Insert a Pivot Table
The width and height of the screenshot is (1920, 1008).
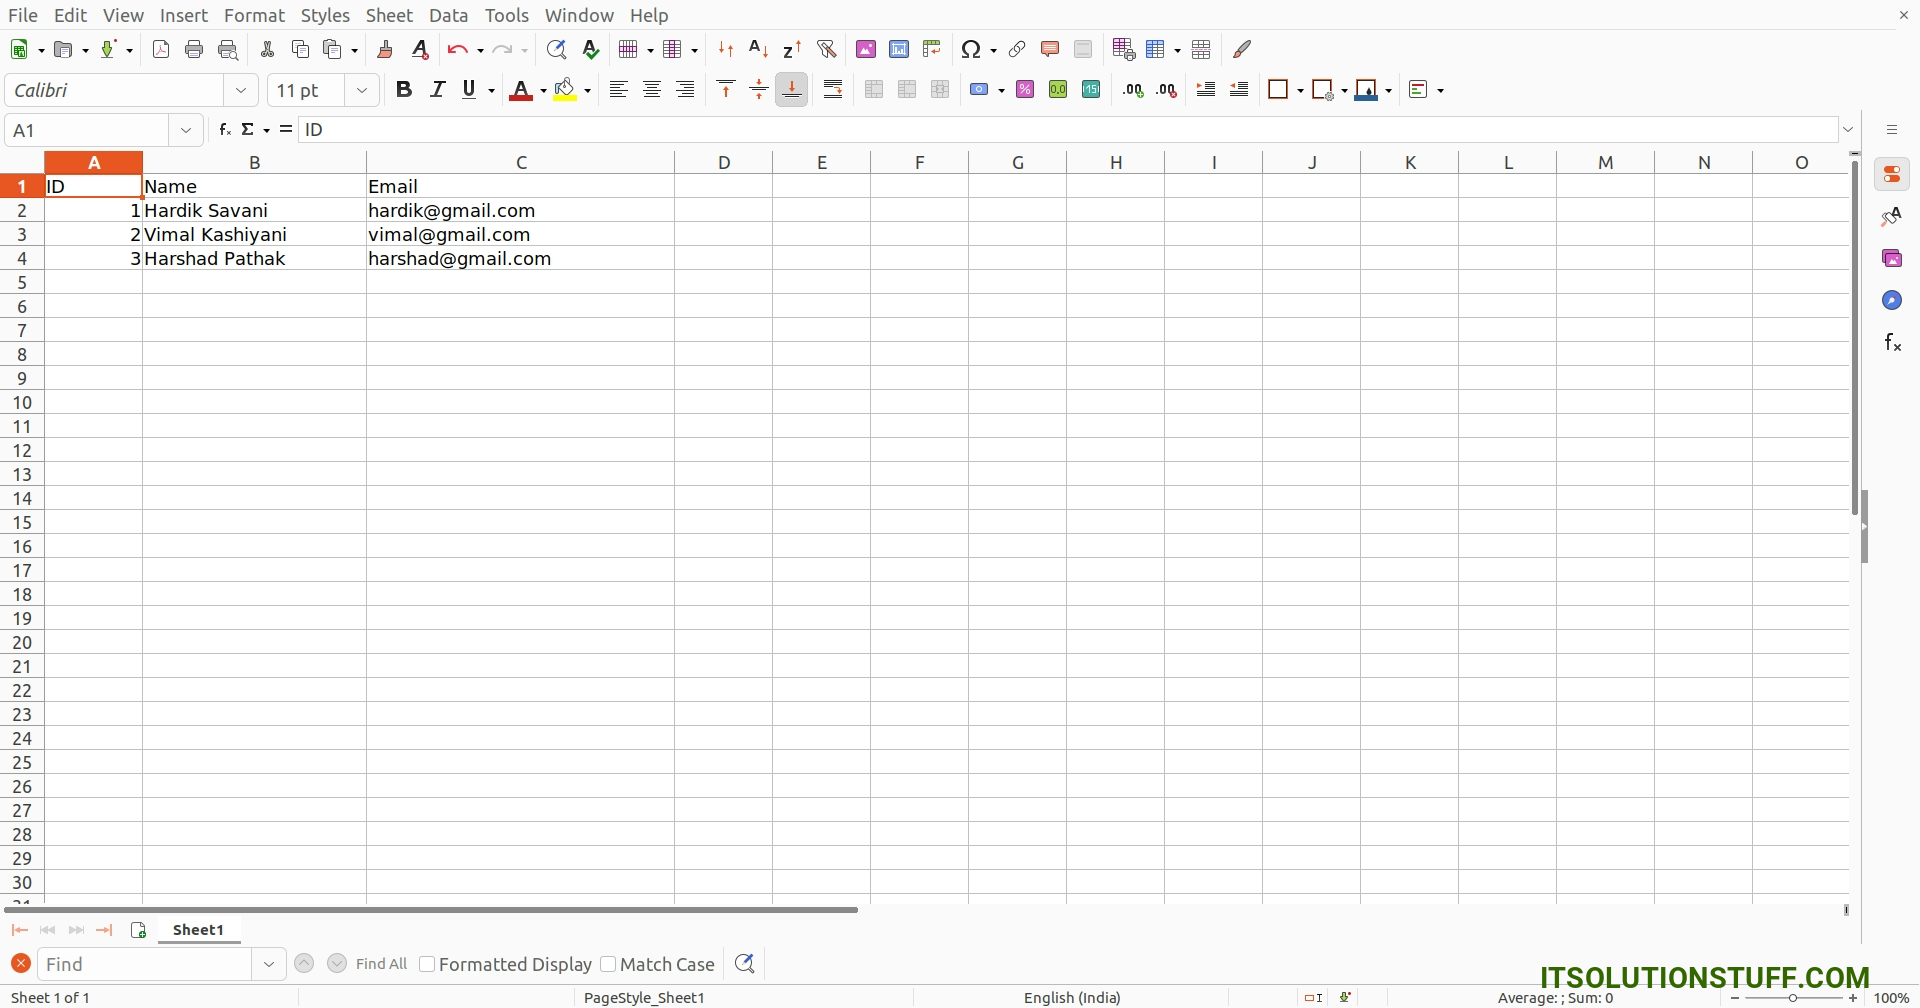click(x=933, y=49)
